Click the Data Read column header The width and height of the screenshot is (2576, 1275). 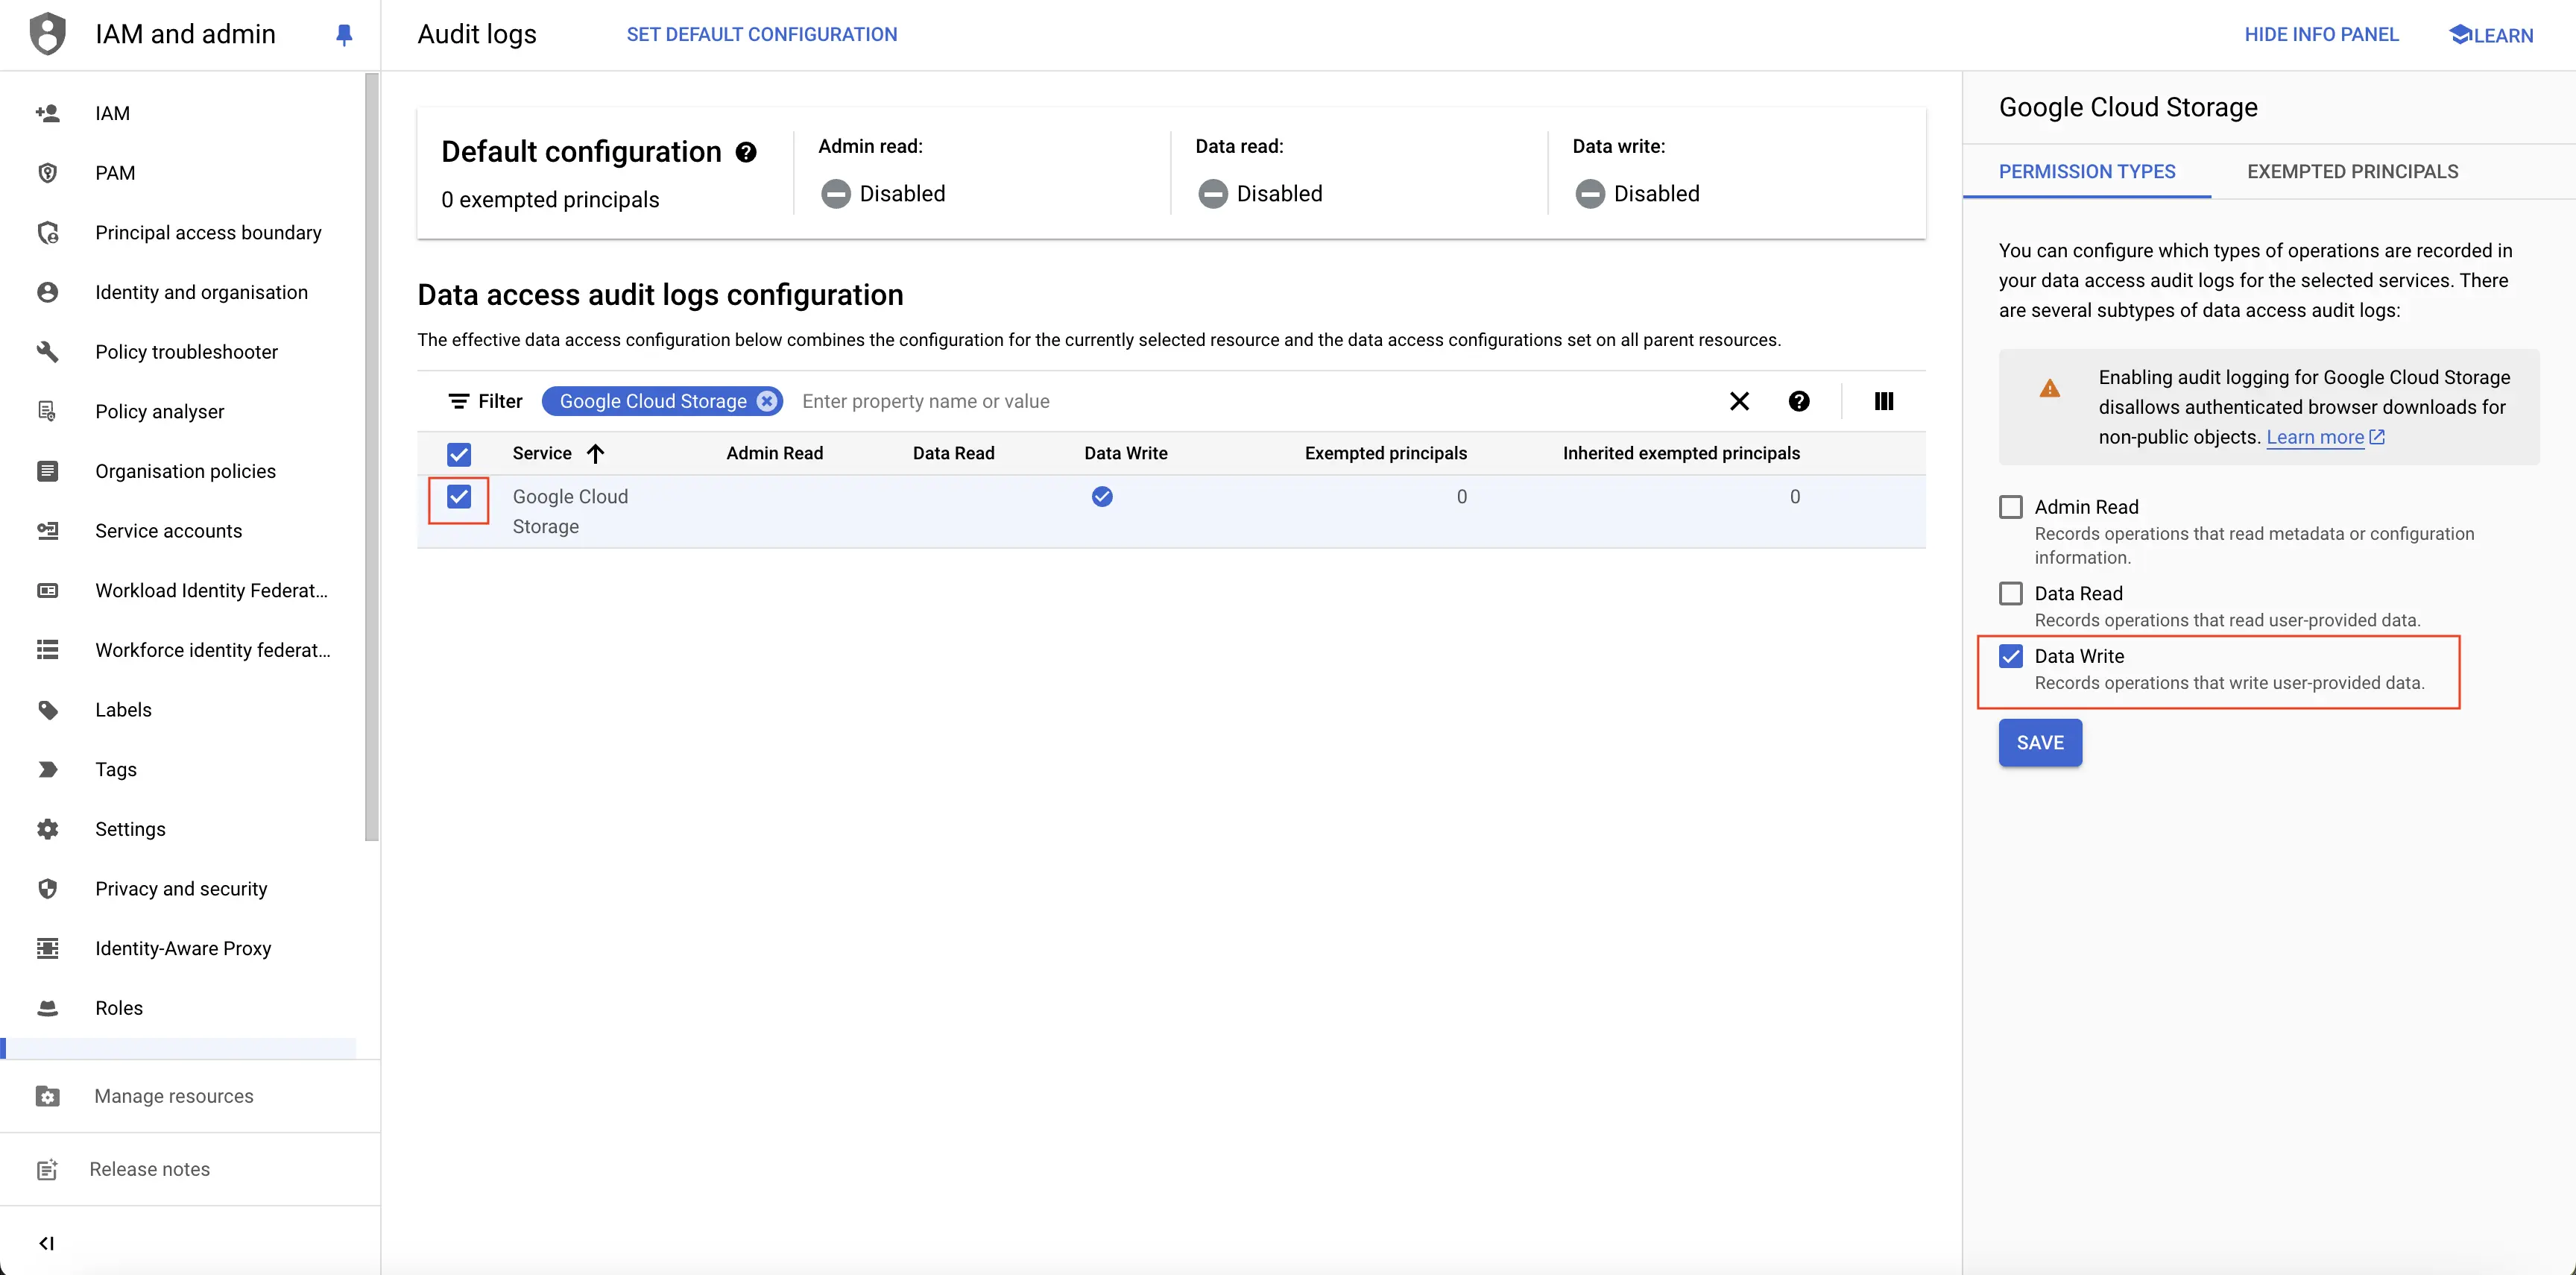tap(953, 453)
